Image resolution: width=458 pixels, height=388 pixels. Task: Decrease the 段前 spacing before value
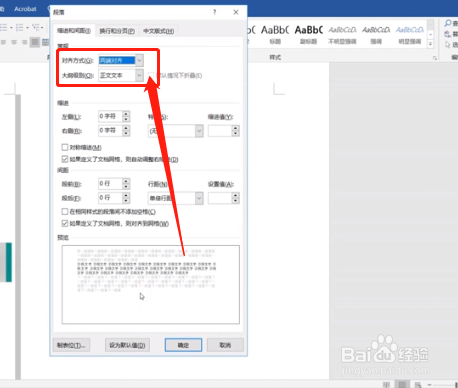[x=126, y=187]
